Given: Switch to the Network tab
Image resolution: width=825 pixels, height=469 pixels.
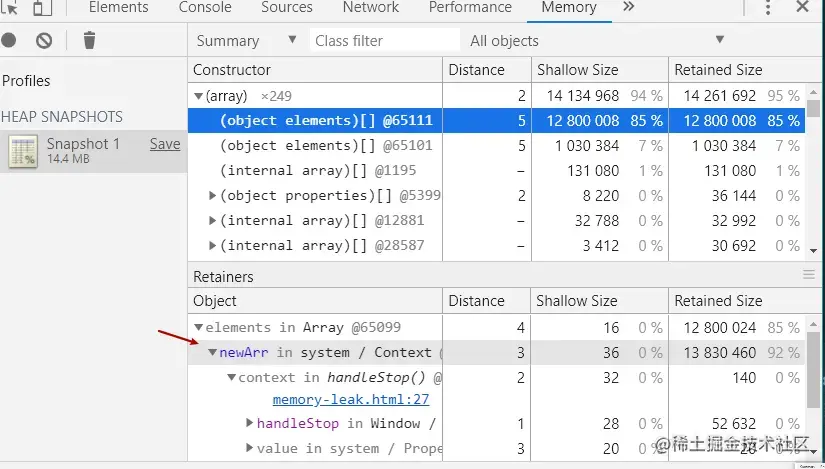Looking at the screenshot, I should tap(371, 7).
